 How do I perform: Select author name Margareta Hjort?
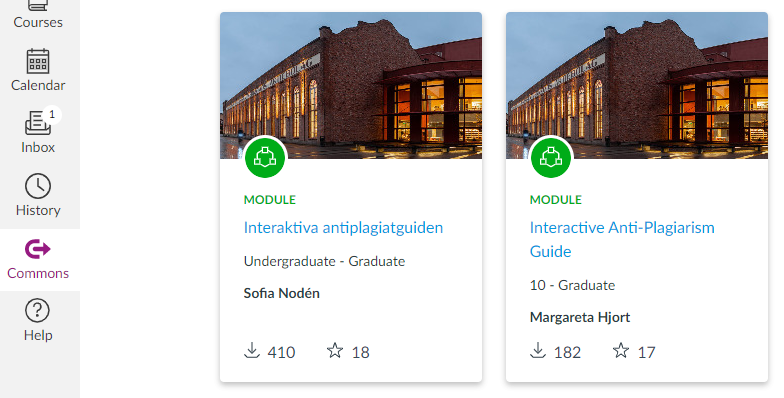(x=580, y=317)
